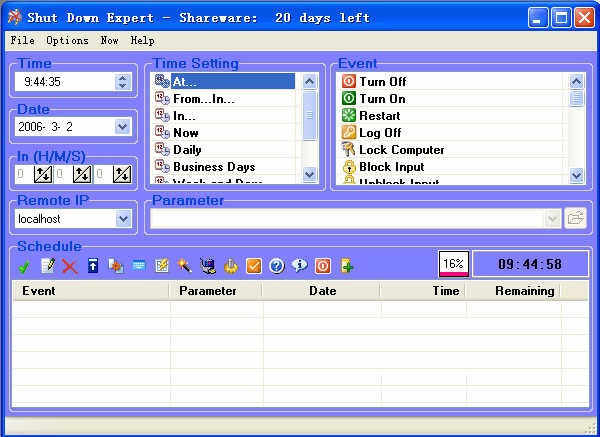Click the network computer icon
This screenshot has width=600, height=437.
tap(208, 266)
